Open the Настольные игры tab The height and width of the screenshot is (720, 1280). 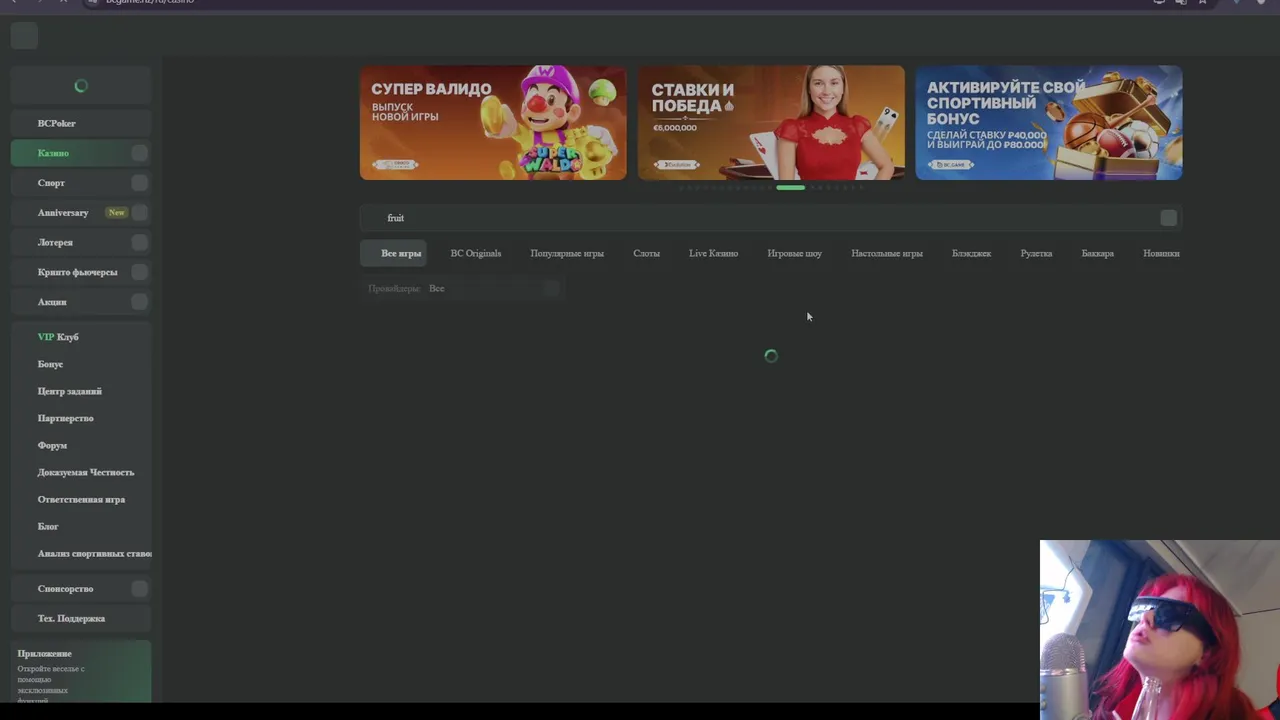click(886, 253)
